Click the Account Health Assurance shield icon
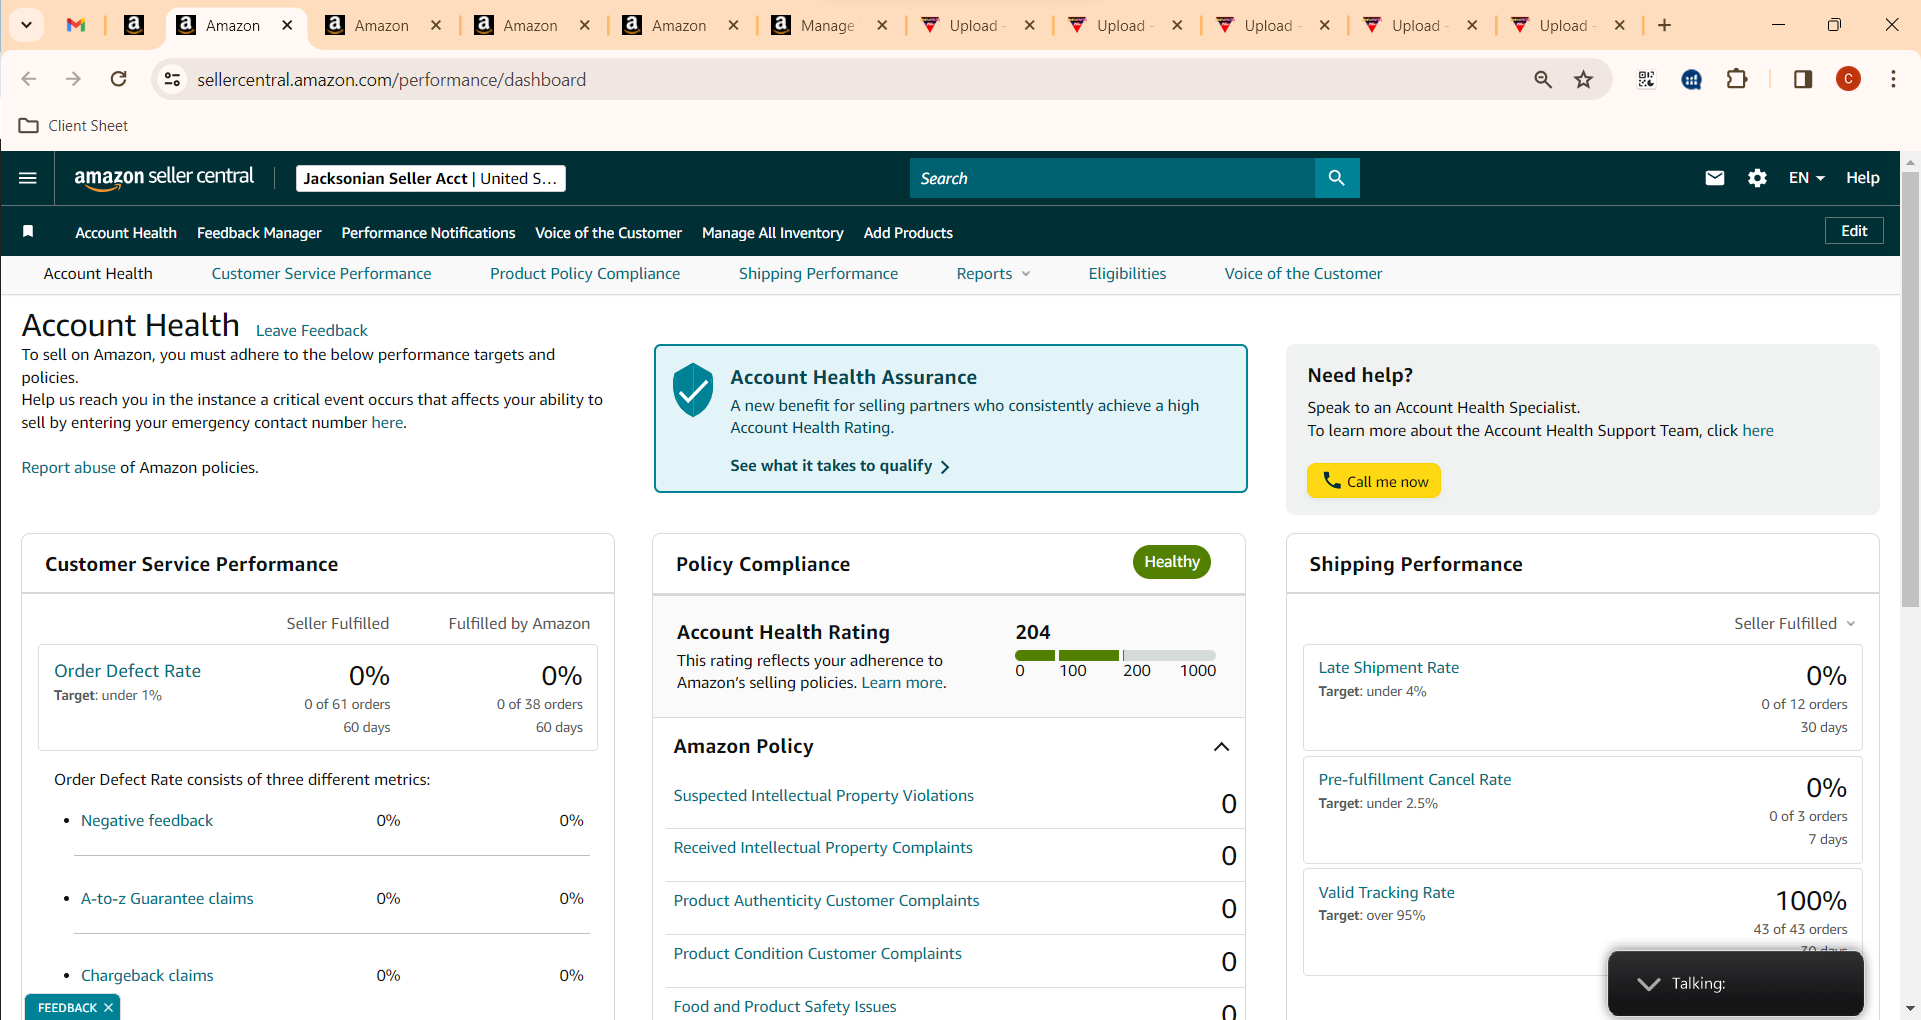Screen dimensions: 1921x1020 point(692,390)
